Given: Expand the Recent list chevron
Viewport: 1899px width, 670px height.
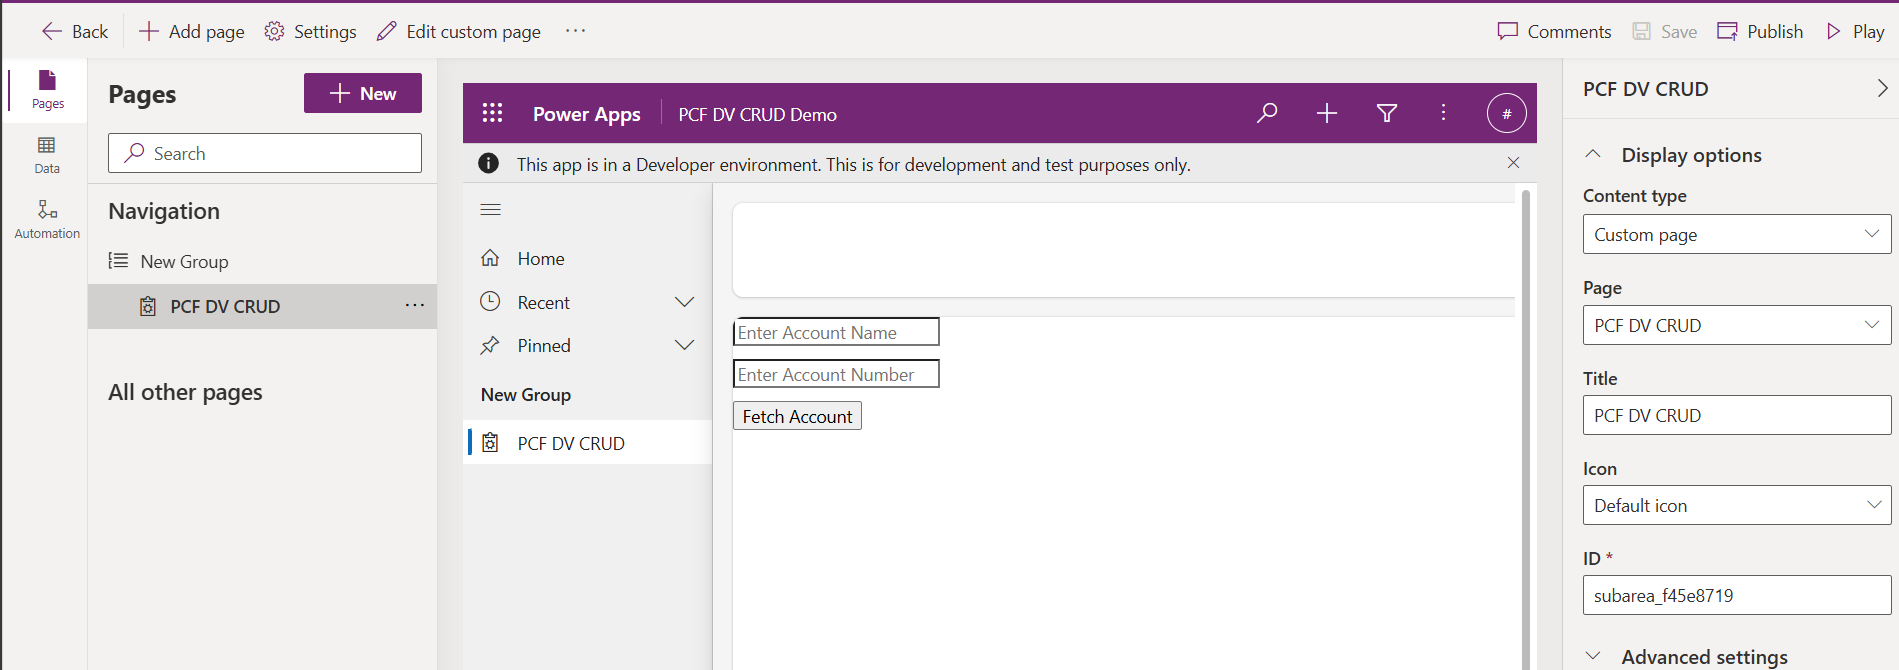Looking at the screenshot, I should (684, 302).
